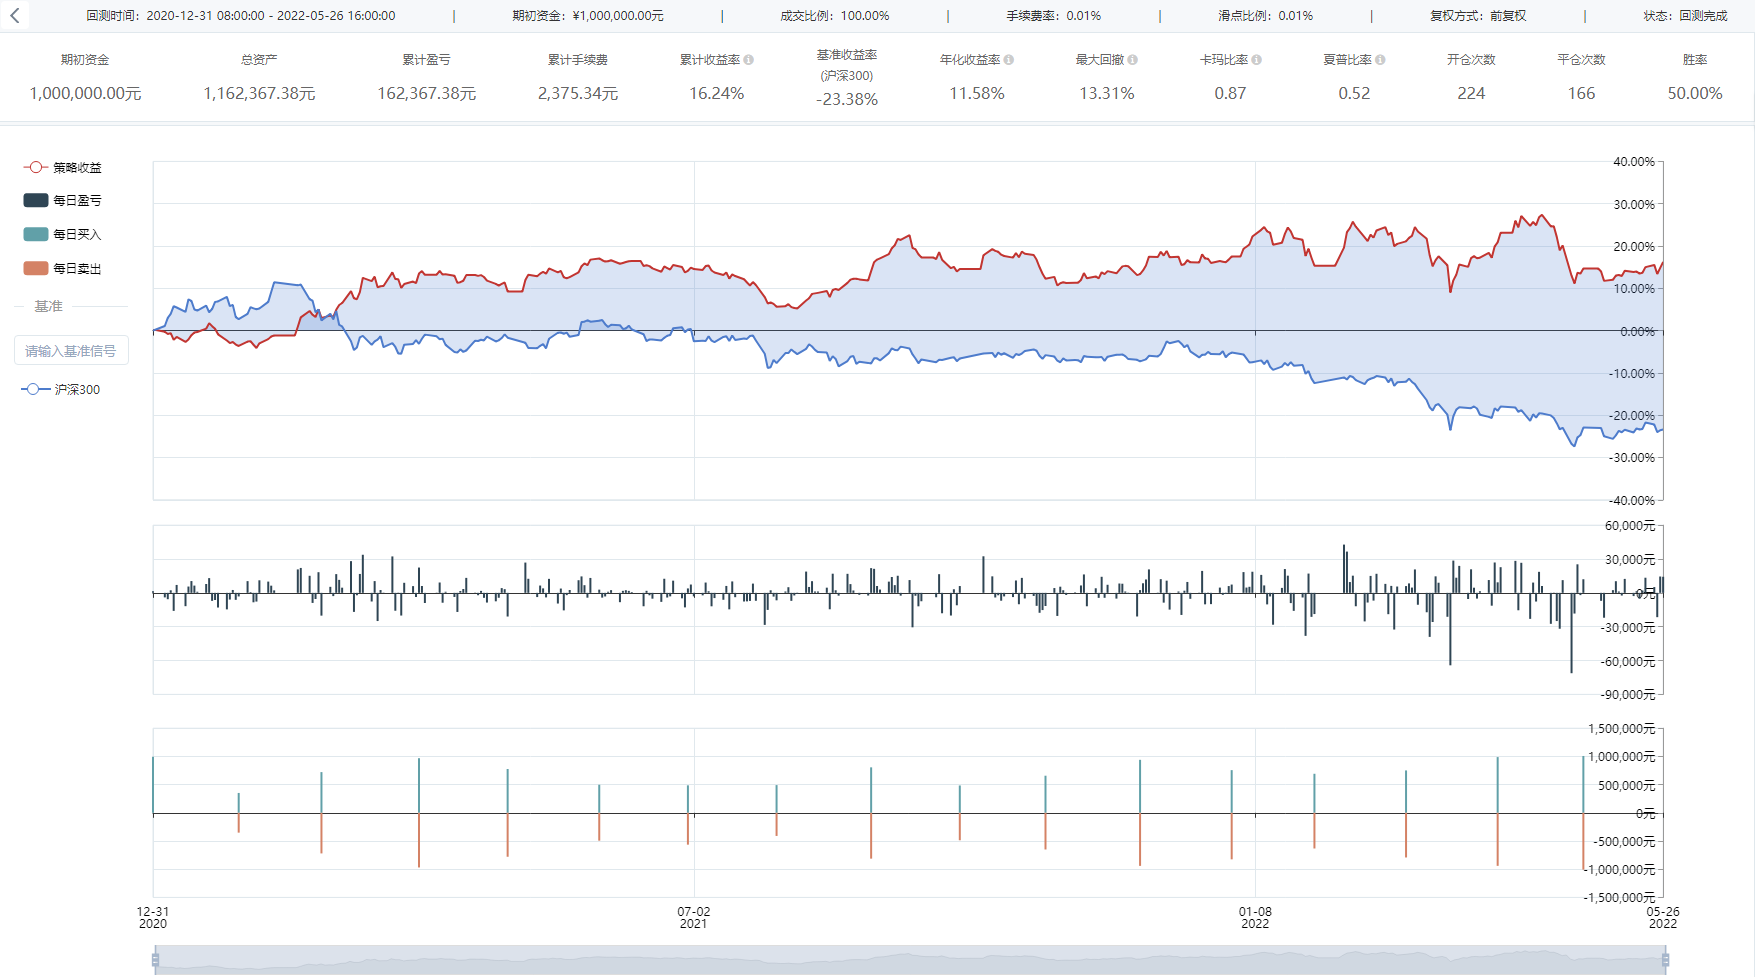Click the 07-02 2021 axis date label
The height and width of the screenshot is (977, 1755).
[x=694, y=917]
